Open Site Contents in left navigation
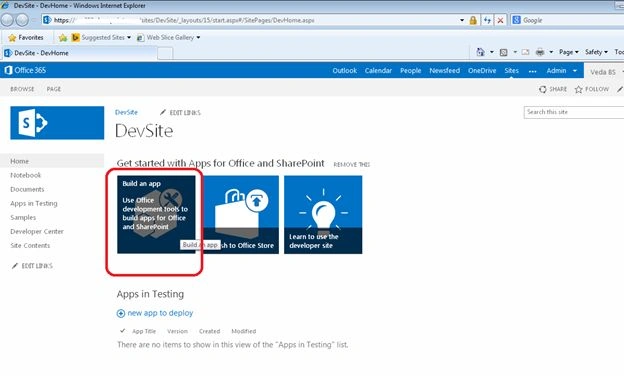 coord(30,245)
